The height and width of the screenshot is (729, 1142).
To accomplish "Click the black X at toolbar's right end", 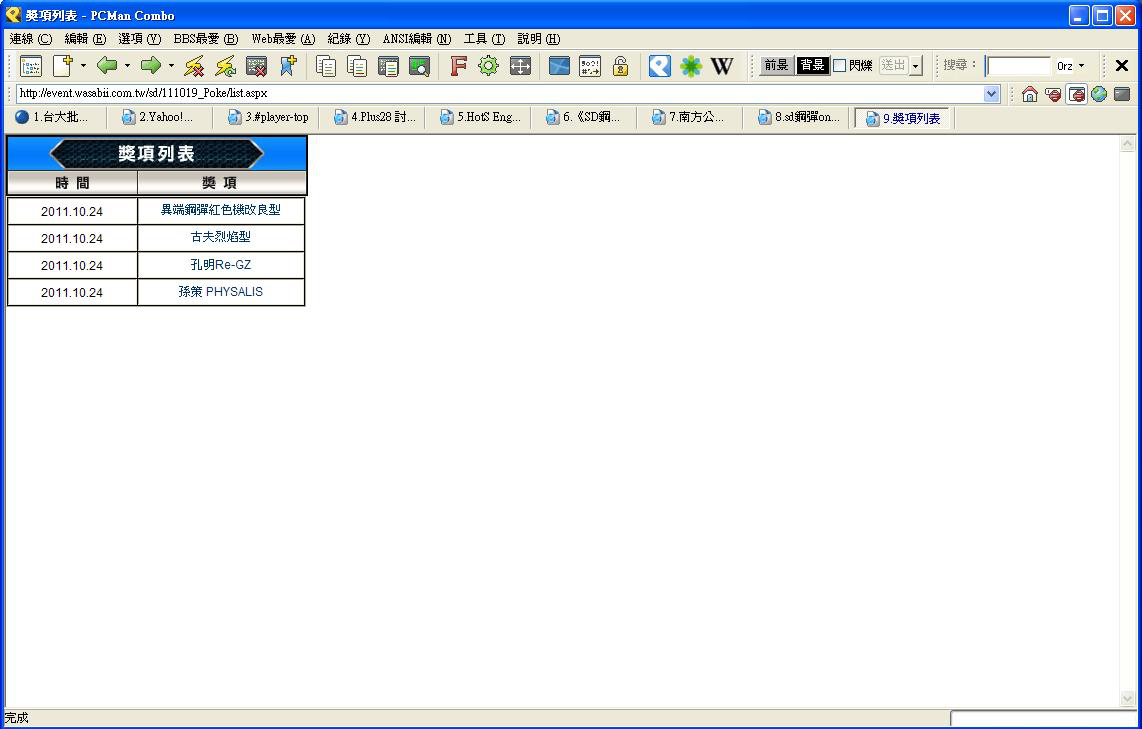I will coord(1122,66).
